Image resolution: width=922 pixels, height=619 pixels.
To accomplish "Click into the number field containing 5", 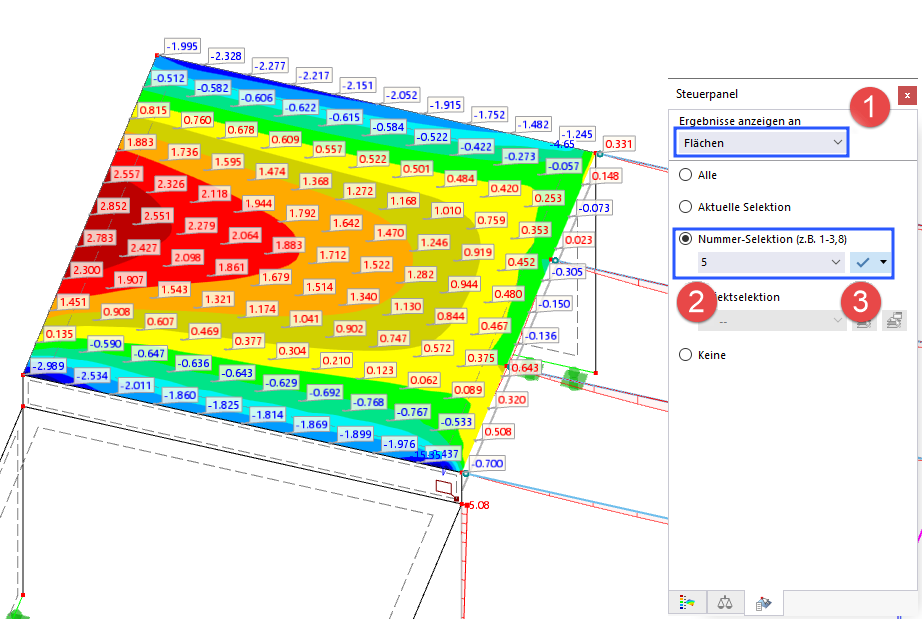I will (x=763, y=262).
